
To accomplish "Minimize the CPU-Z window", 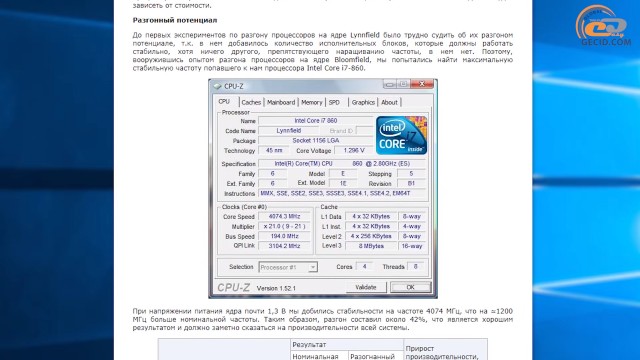I will [x=389, y=84].
